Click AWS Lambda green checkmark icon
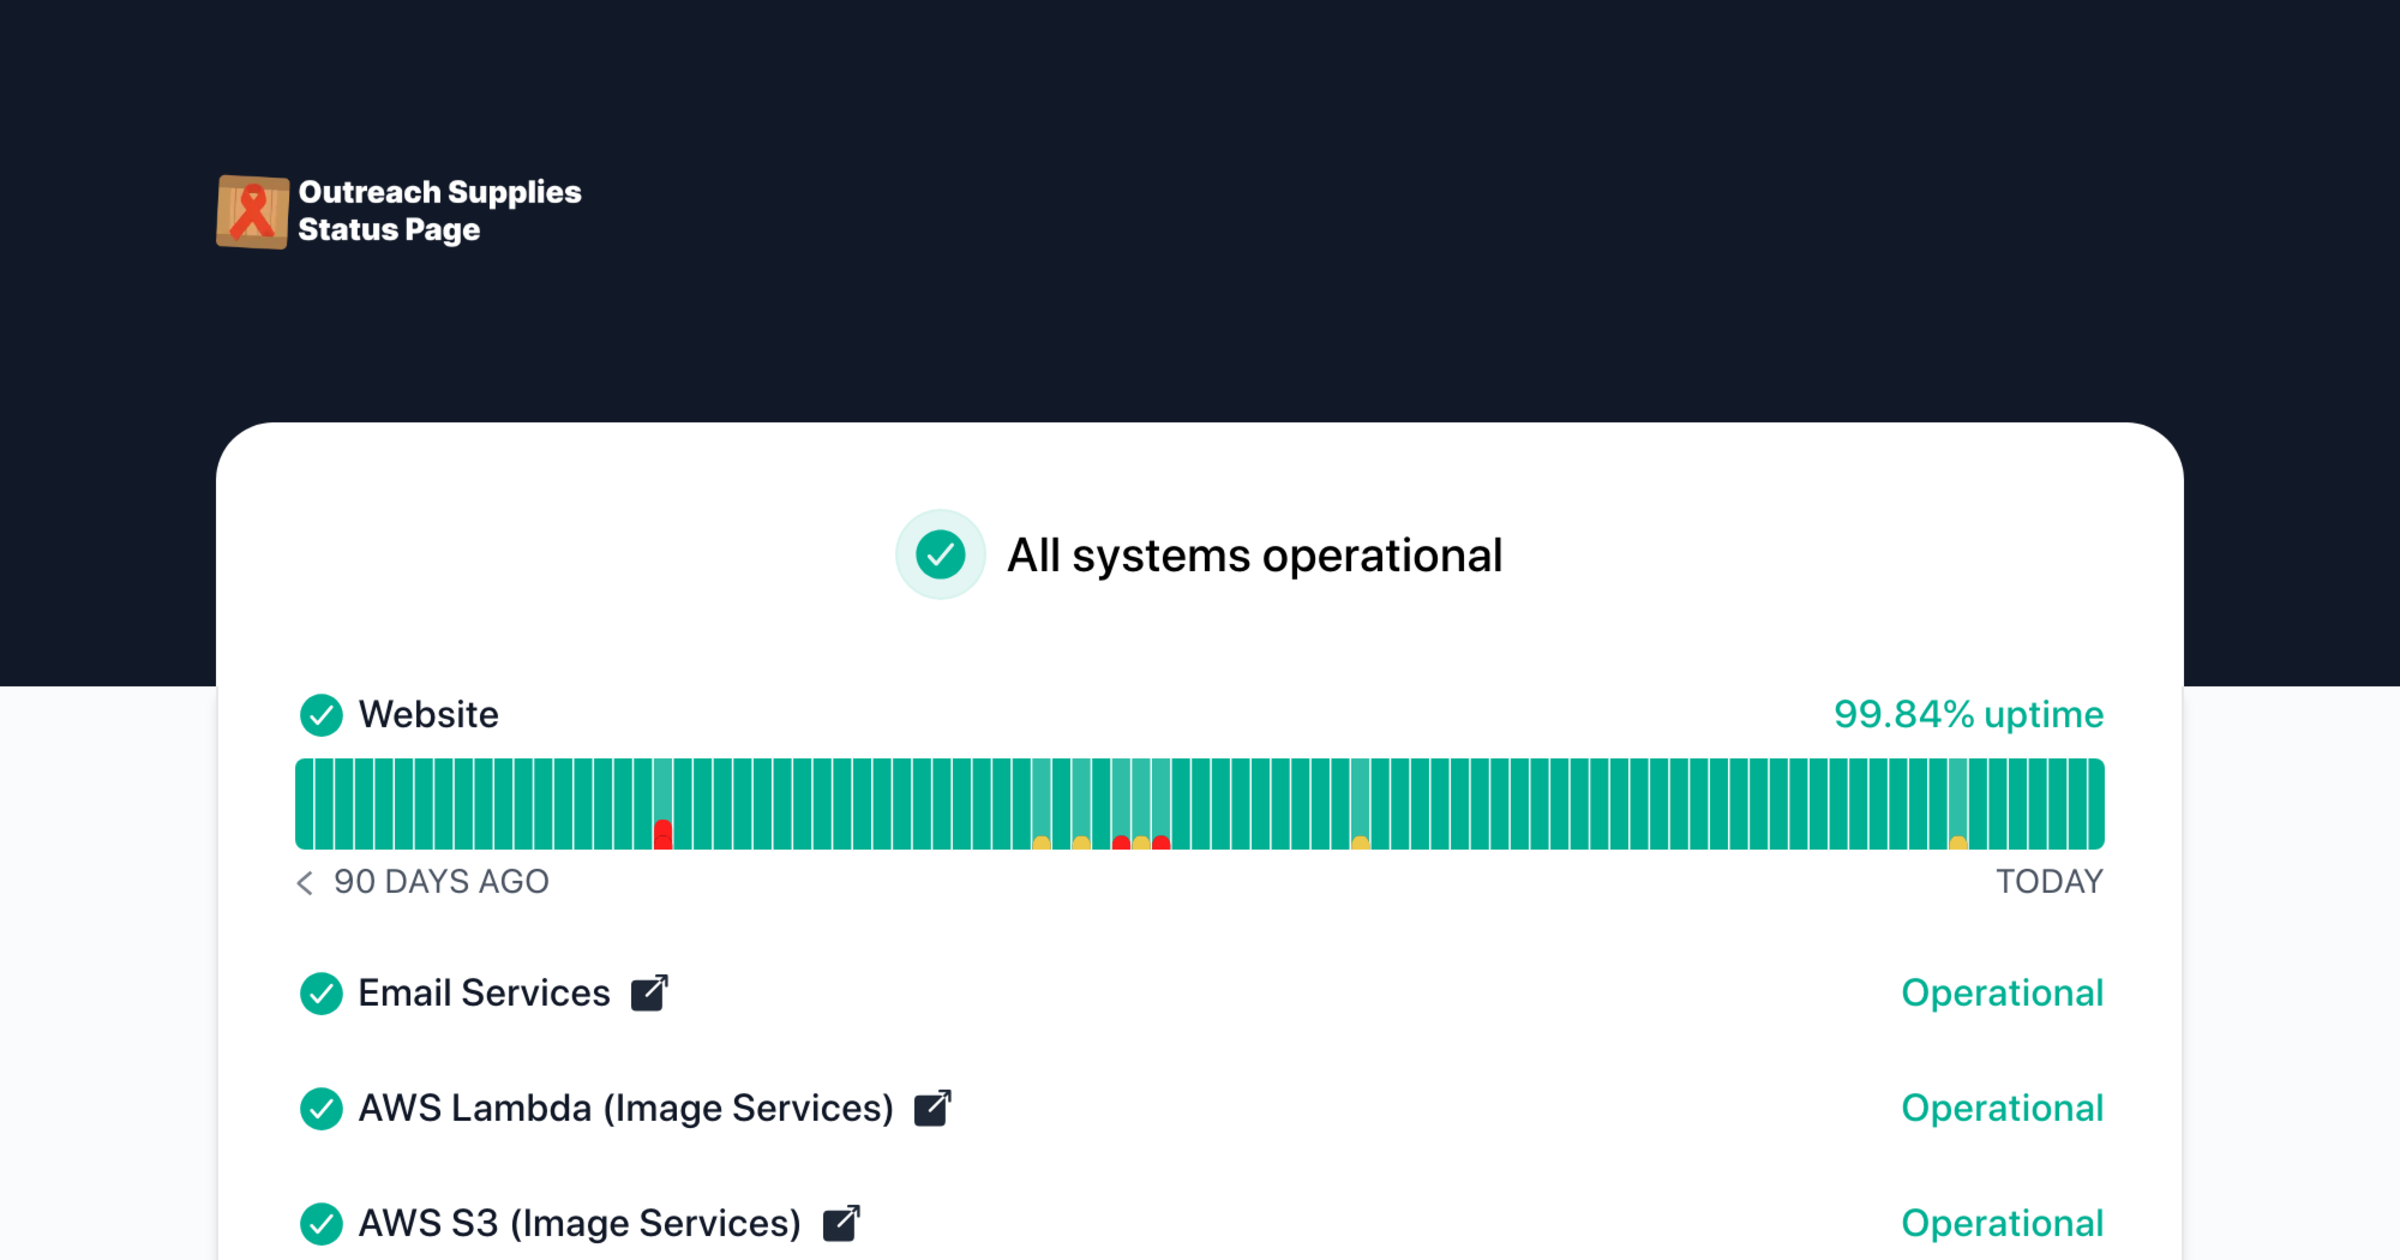The image size is (2400, 1260). click(321, 1108)
